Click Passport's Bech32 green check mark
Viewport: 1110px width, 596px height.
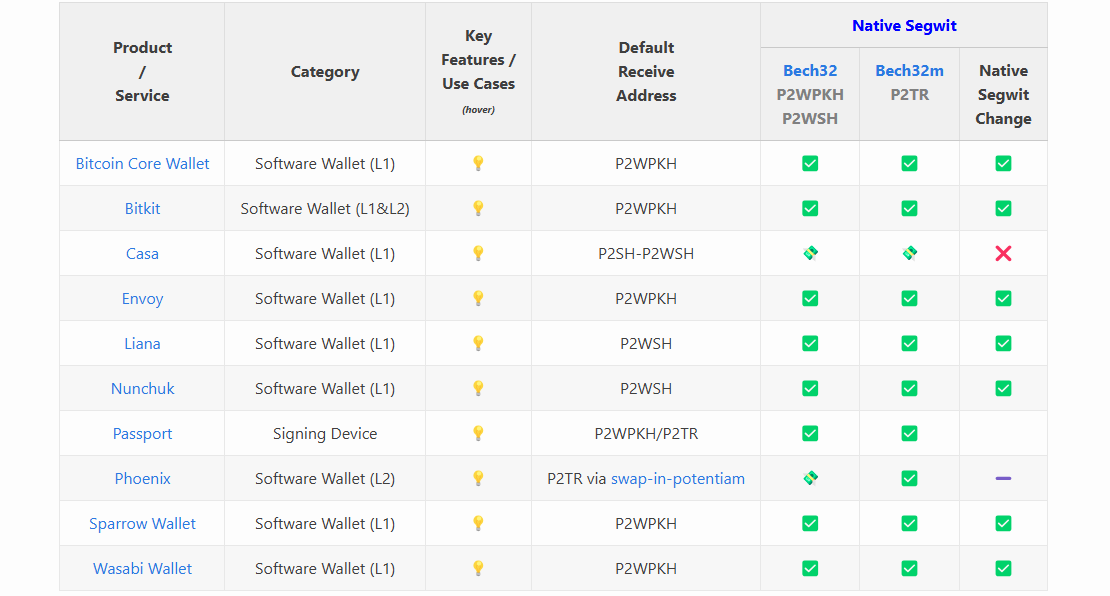(x=811, y=433)
